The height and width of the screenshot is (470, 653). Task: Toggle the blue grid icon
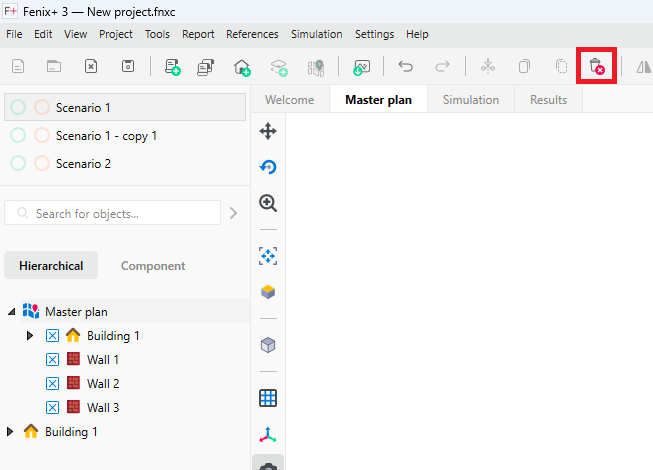(x=268, y=398)
